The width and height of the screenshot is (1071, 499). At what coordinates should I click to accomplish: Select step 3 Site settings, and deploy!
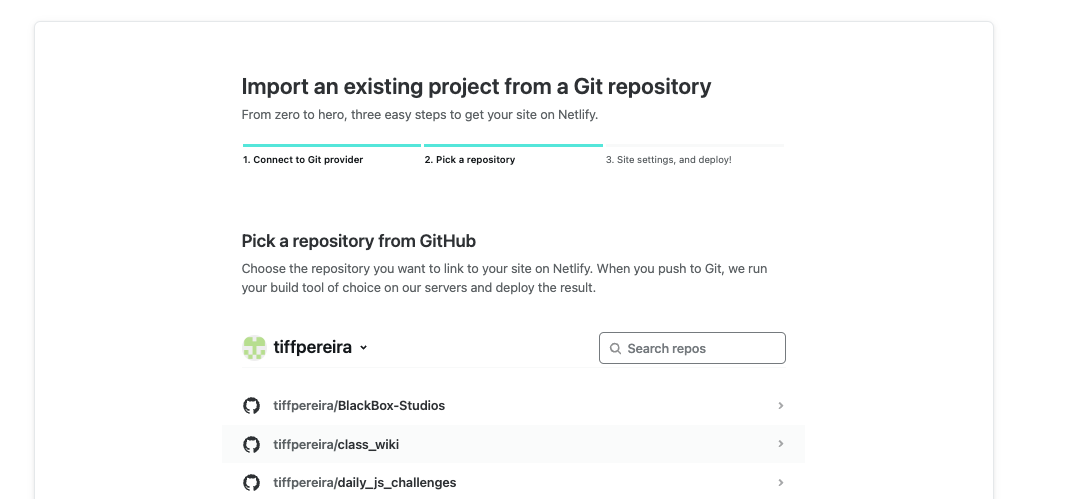coord(669,160)
